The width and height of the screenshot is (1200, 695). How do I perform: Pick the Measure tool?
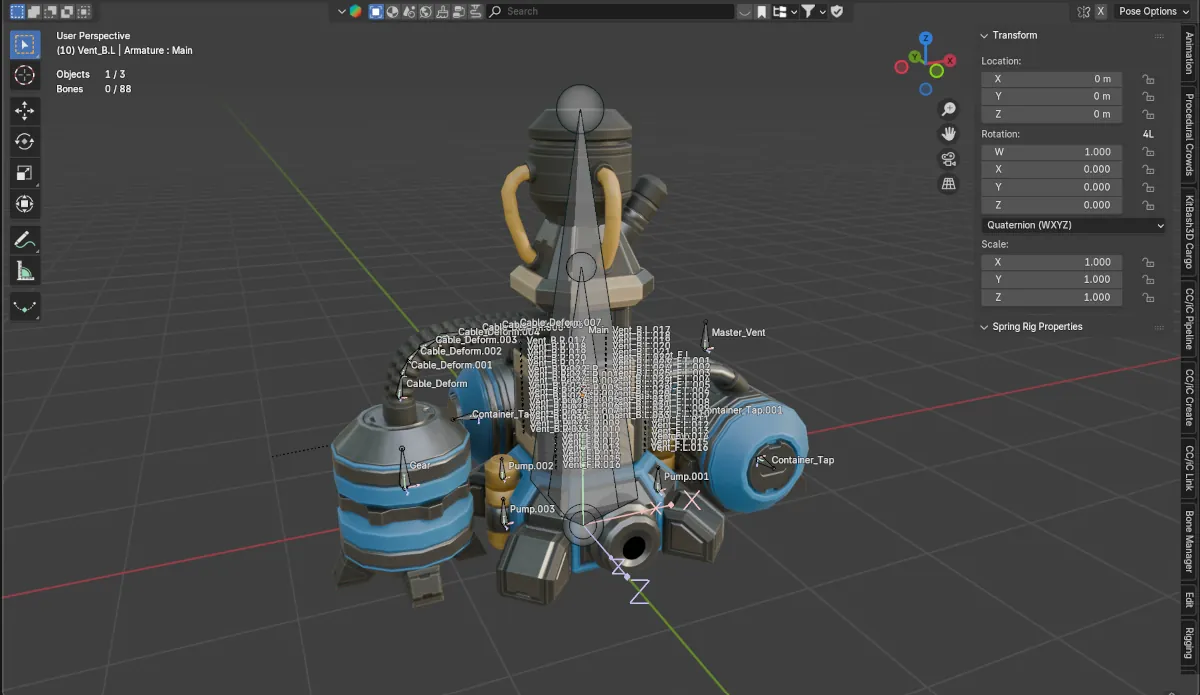point(25,271)
